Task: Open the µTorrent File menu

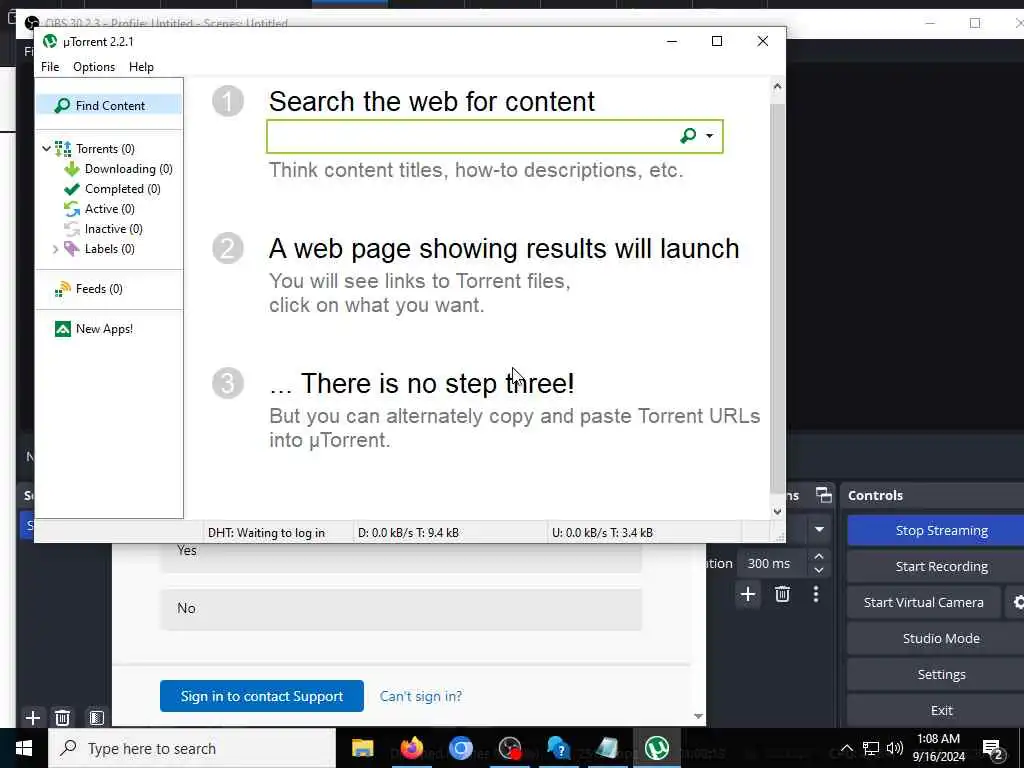Action: 50,67
